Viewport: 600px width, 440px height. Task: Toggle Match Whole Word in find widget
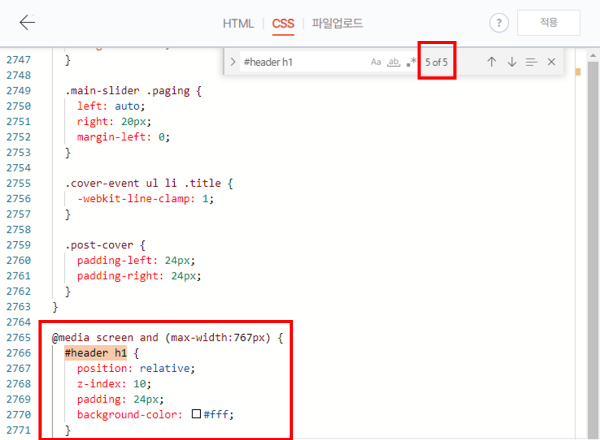393,62
